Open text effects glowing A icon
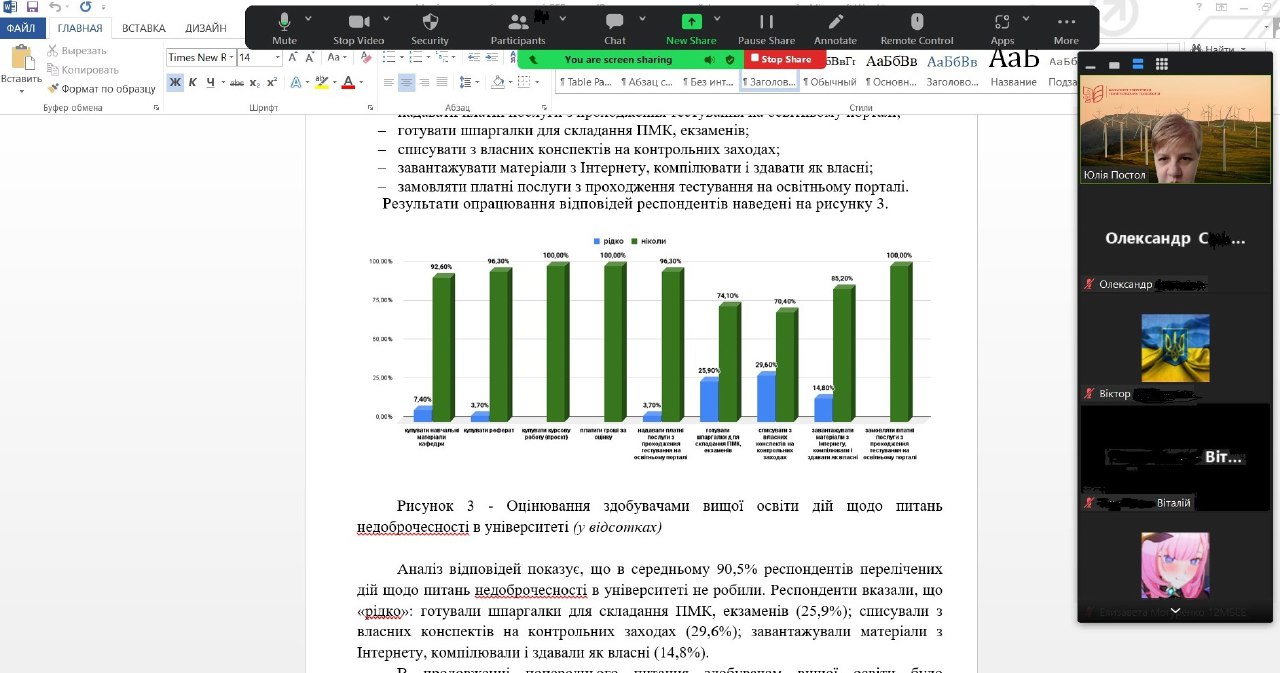Screen dimensions: 1280x673 coord(296,82)
